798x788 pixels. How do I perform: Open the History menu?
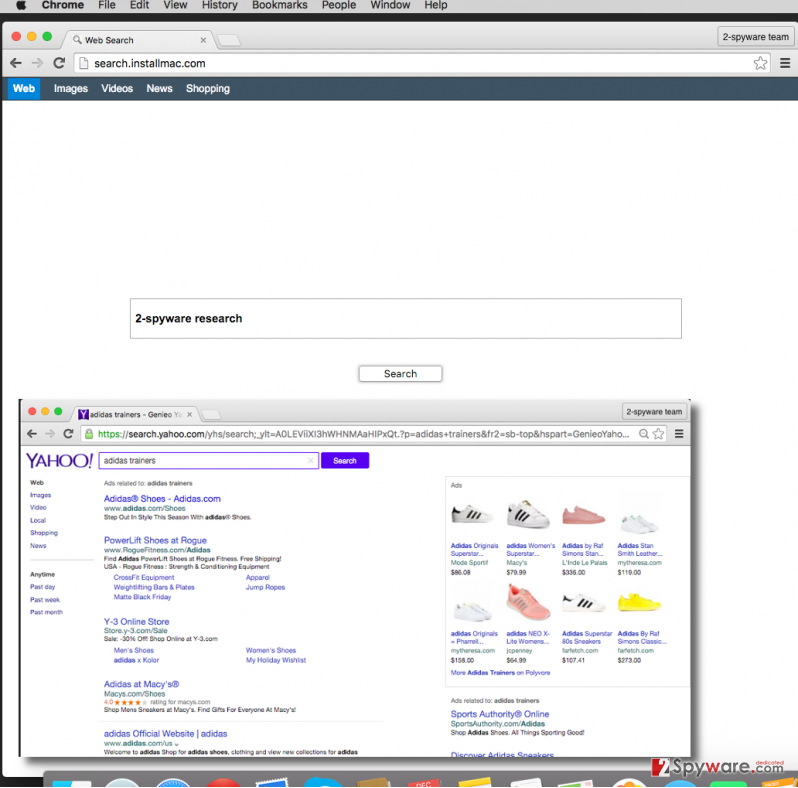click(x=219, y=5)
